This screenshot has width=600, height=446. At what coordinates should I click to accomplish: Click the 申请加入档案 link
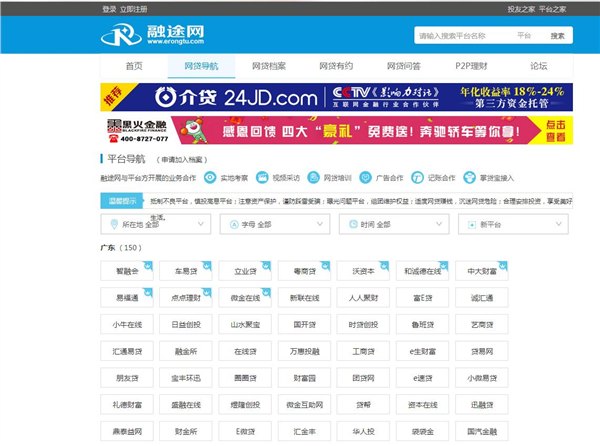(182, 160)
